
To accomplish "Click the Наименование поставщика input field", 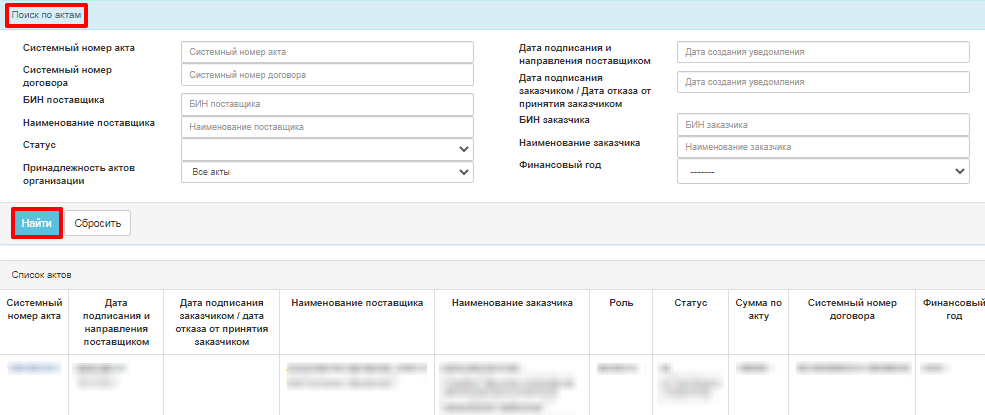I will pyautogui.click(x=327, y=127).
